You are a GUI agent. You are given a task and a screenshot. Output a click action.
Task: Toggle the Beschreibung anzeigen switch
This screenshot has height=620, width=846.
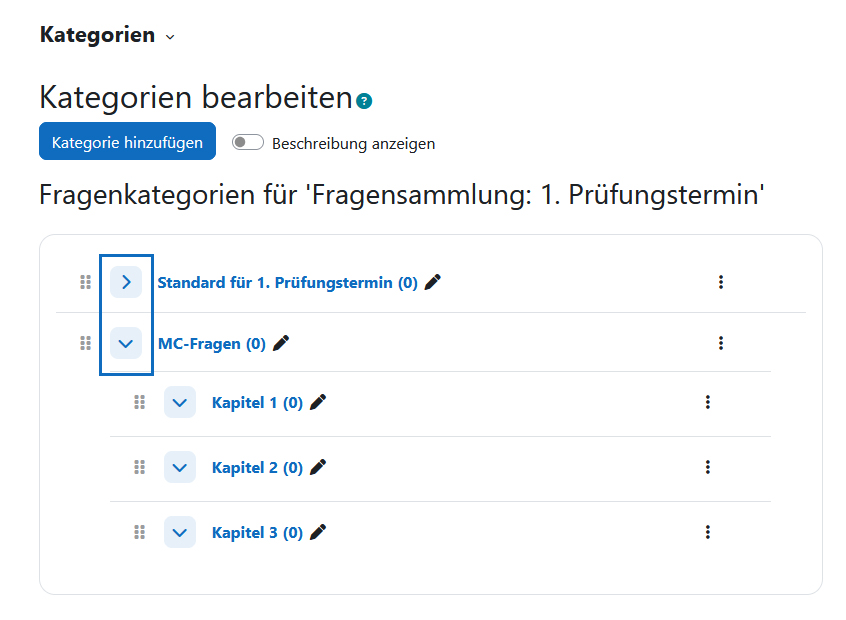point(248,142)
